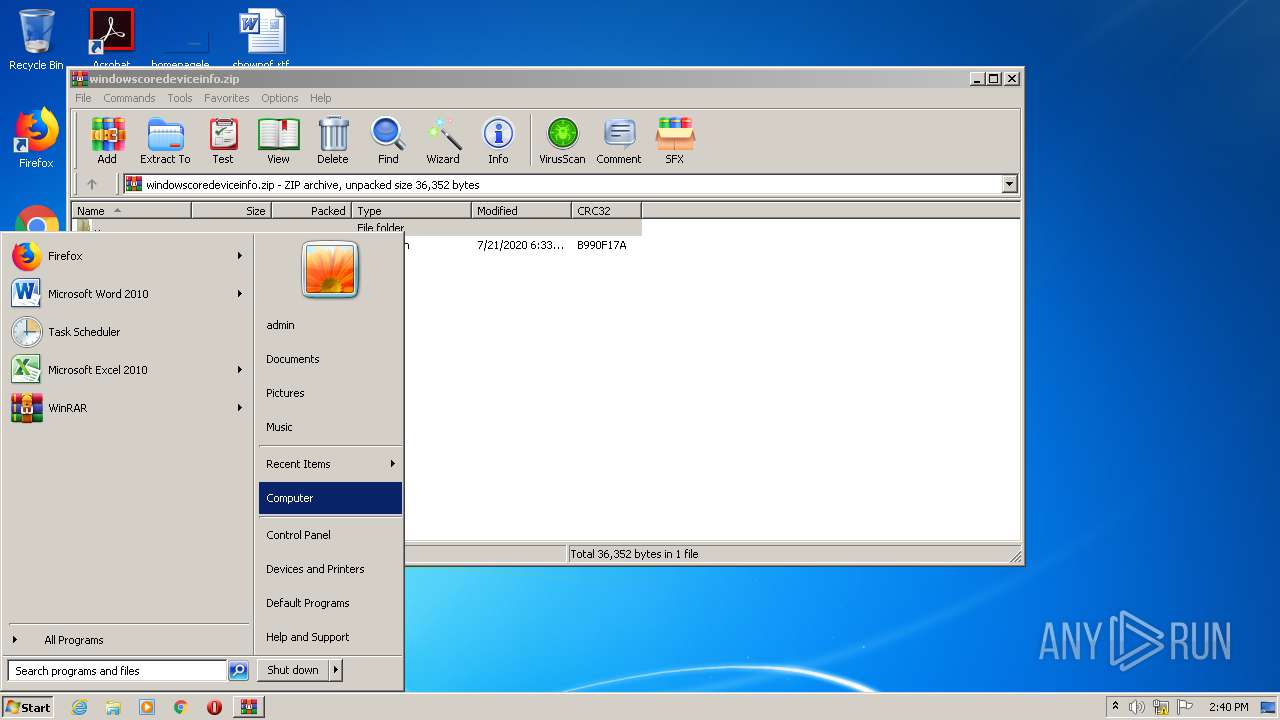
Task: Expand Microsoft Word 2010 jump list arrow
Action: pyautogui.click(x=240, y=294)
